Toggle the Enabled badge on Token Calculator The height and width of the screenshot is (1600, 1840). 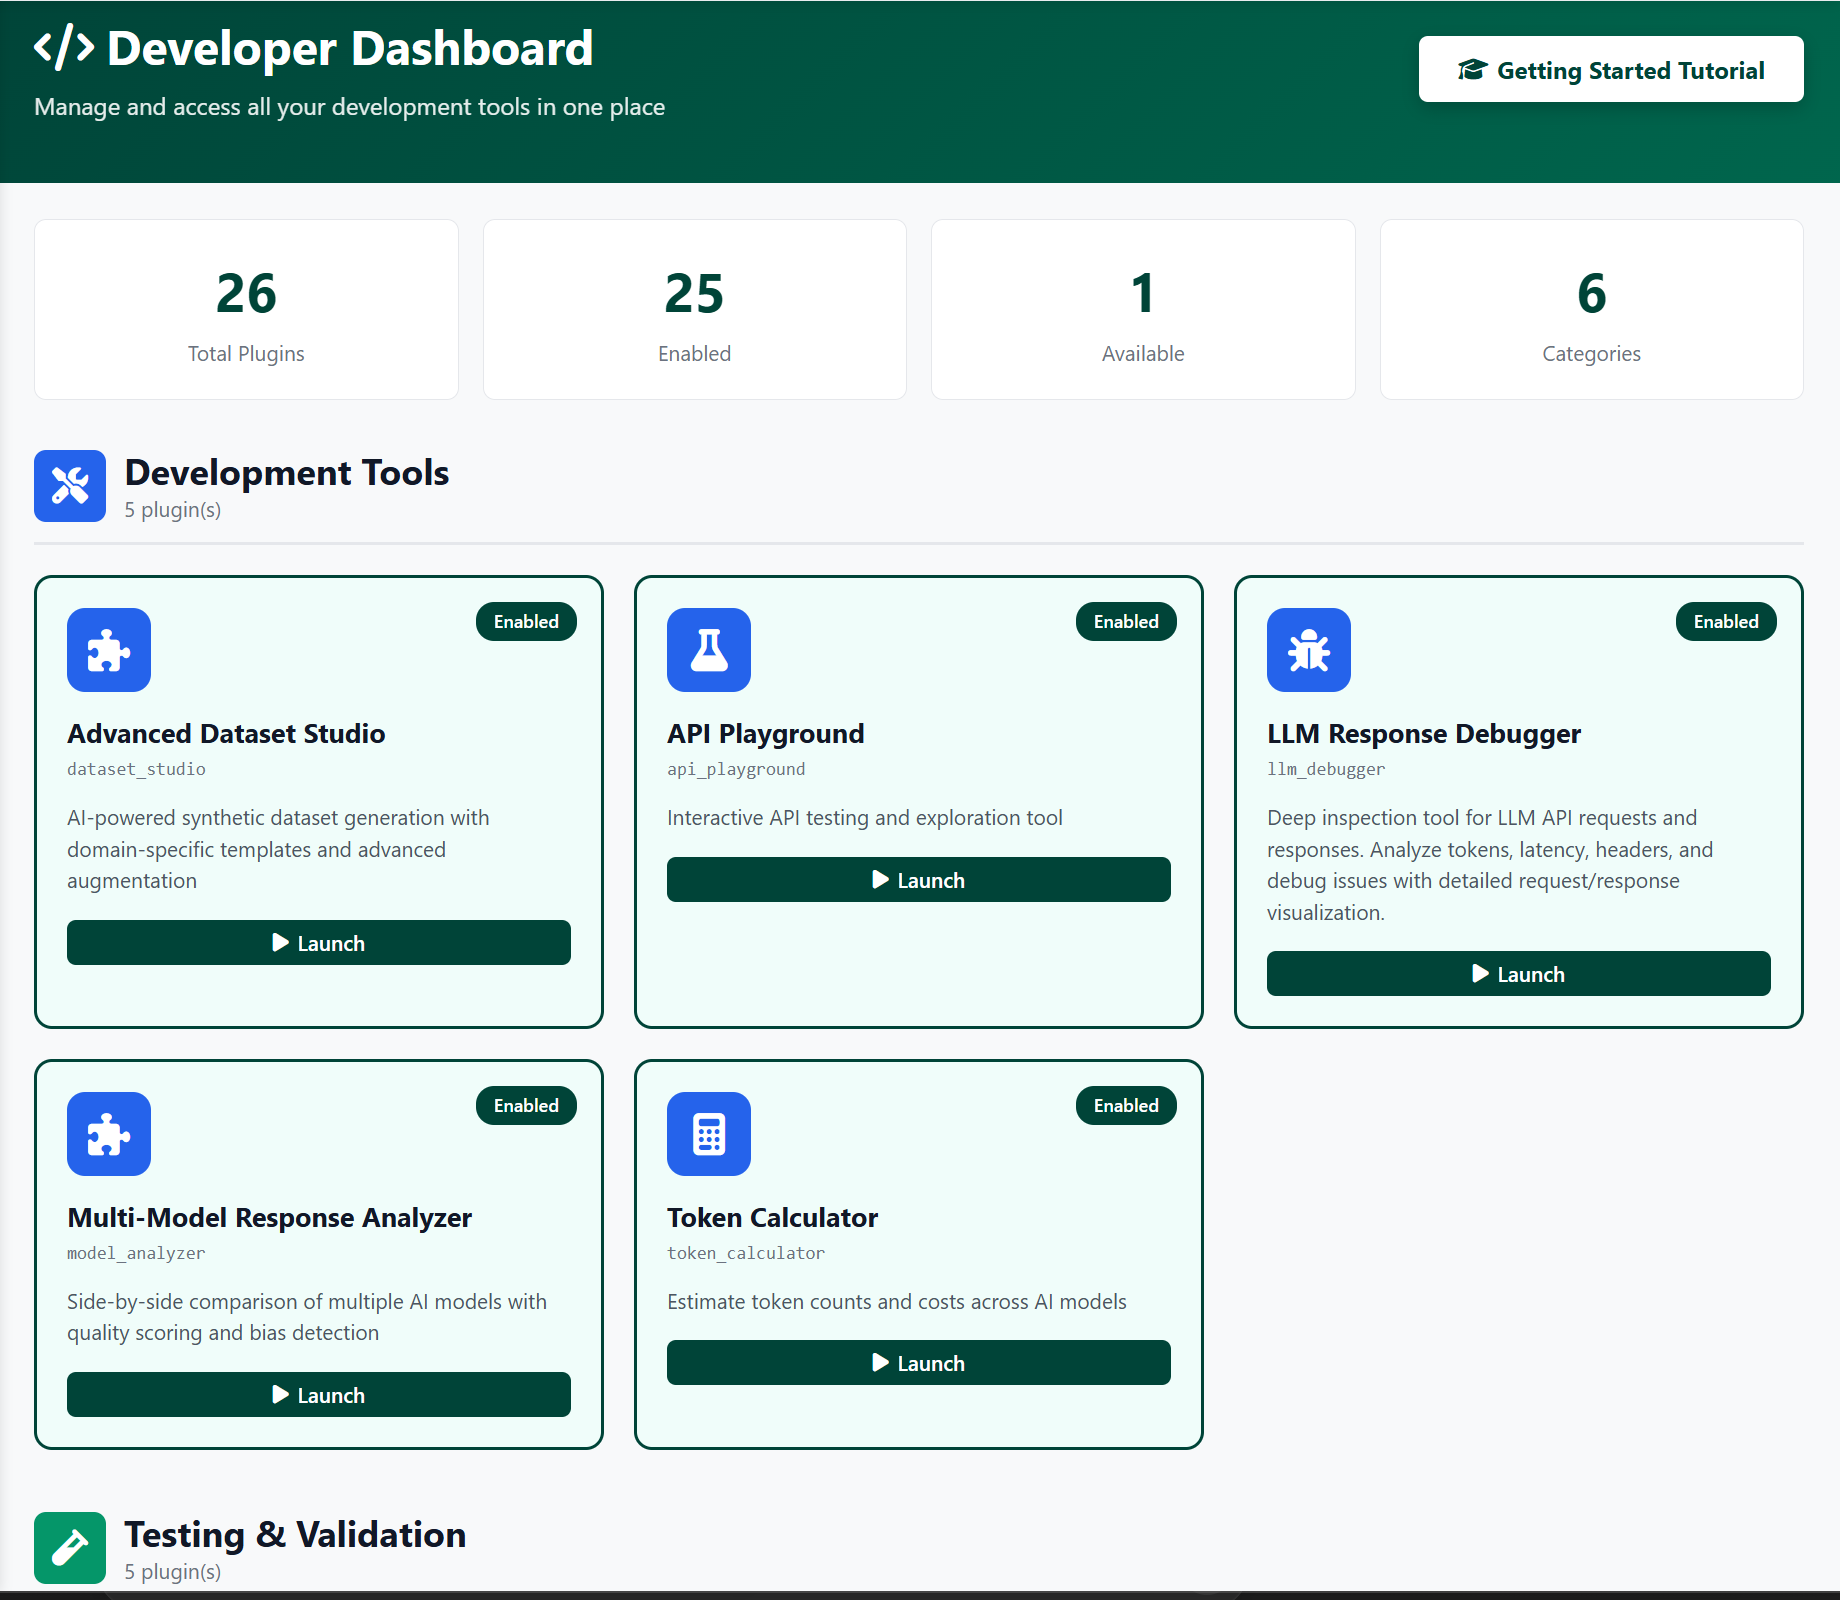[1126, 1105]
